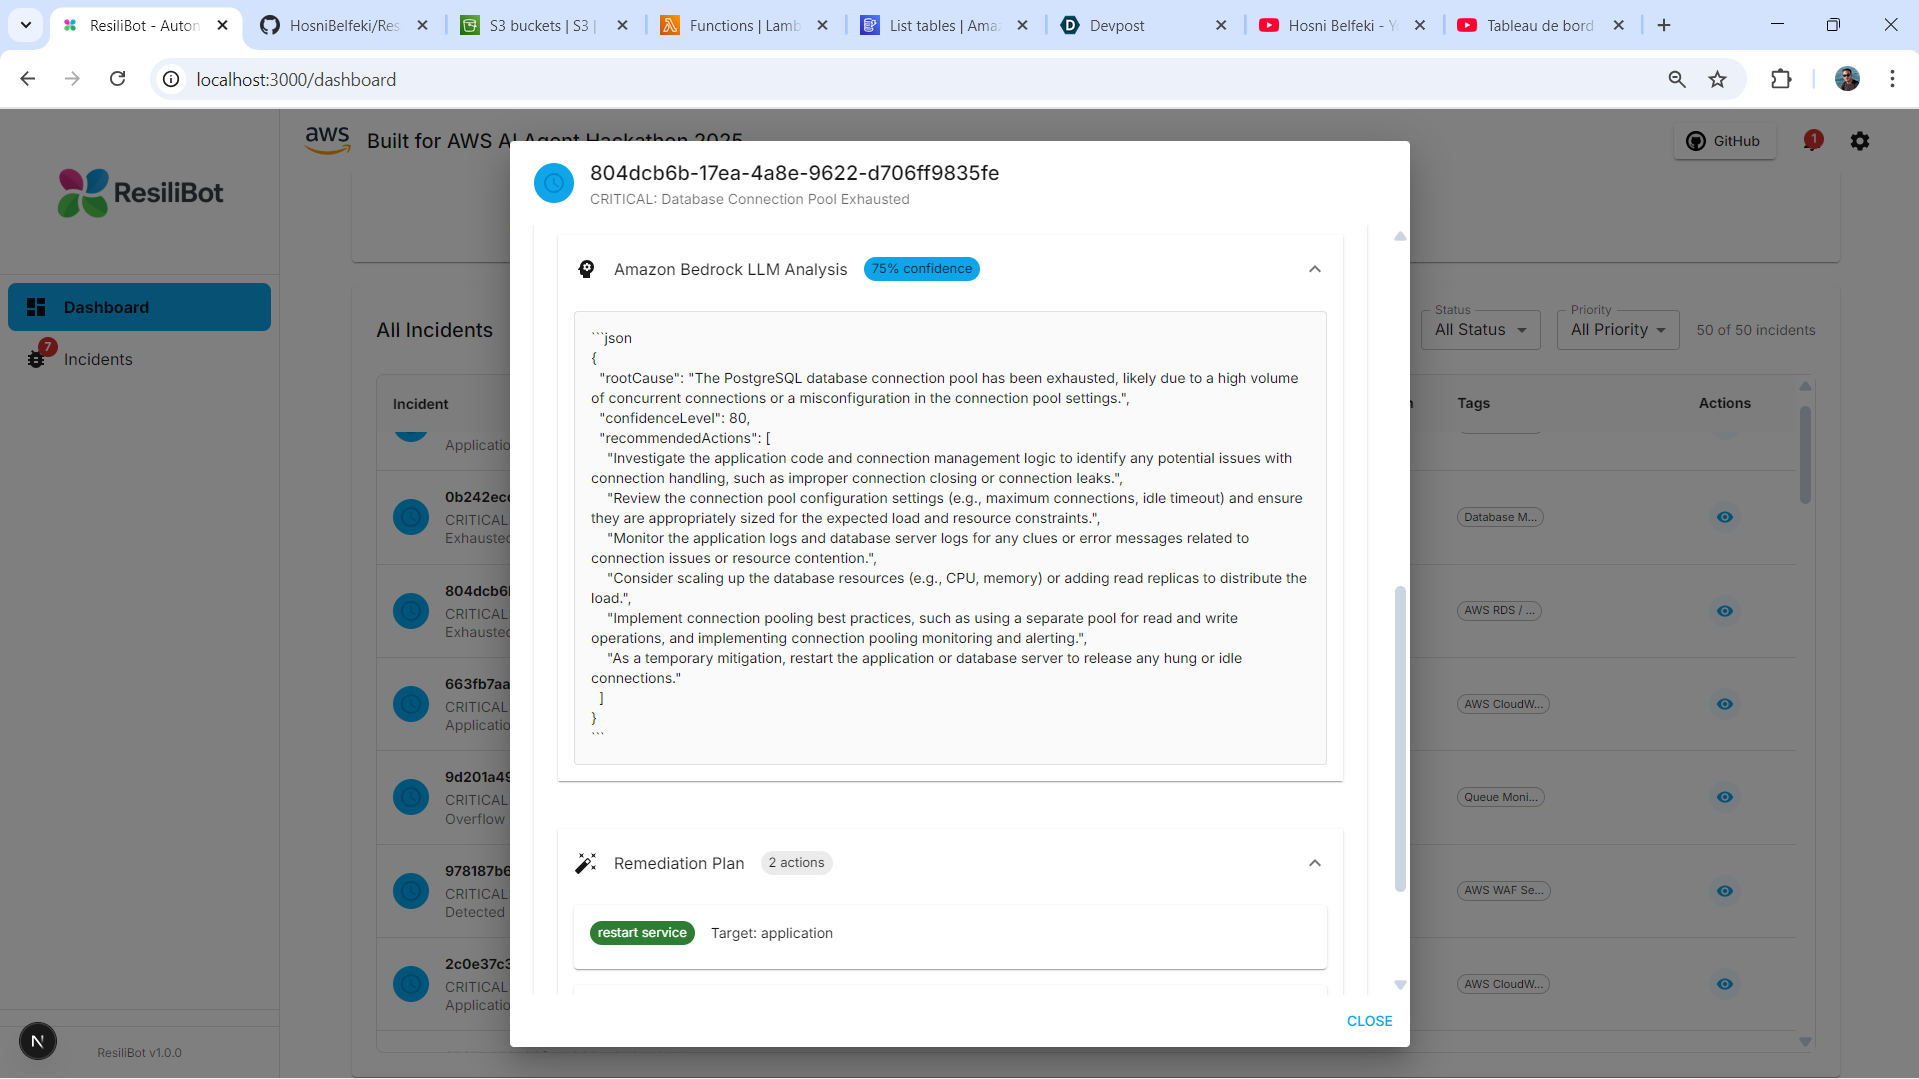Click the Bedrock LLM Analysis brain icon
Screen dimensions: 1919x1079
[x=587, y=269]
